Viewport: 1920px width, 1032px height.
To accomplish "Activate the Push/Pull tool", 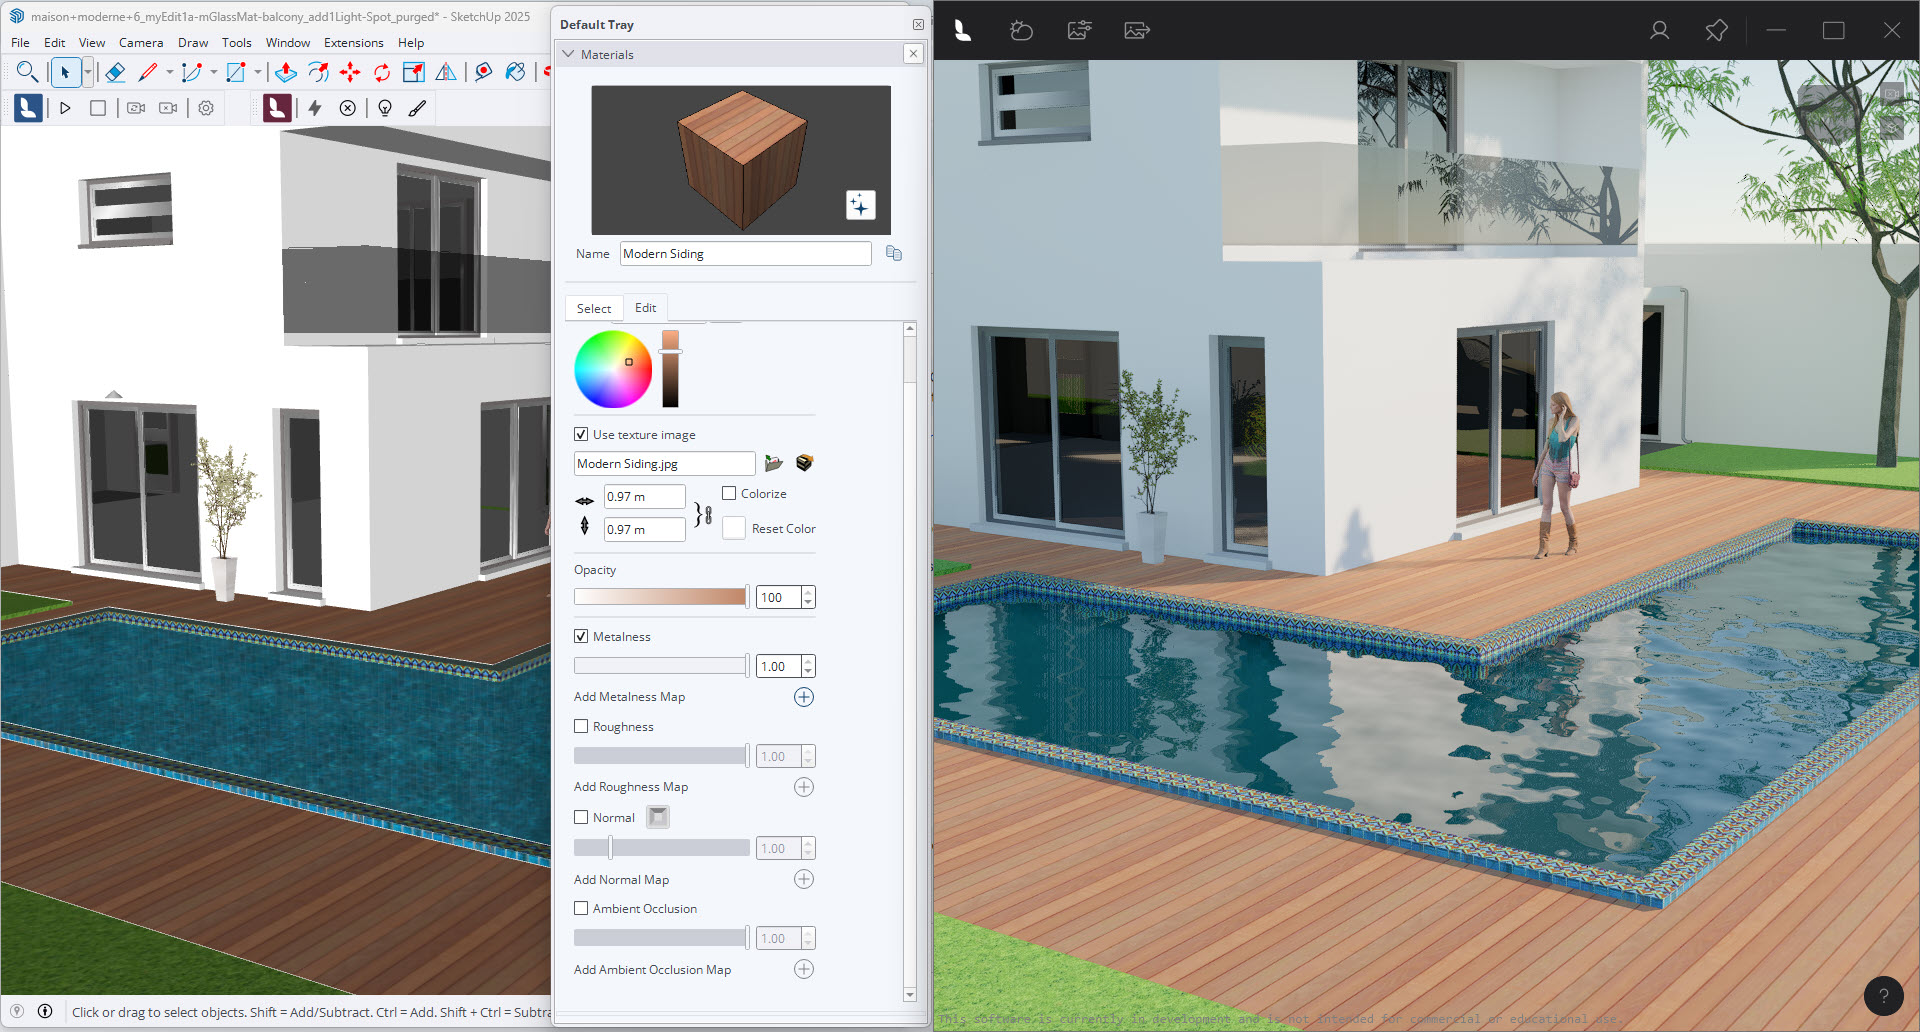I will point(286,72).
